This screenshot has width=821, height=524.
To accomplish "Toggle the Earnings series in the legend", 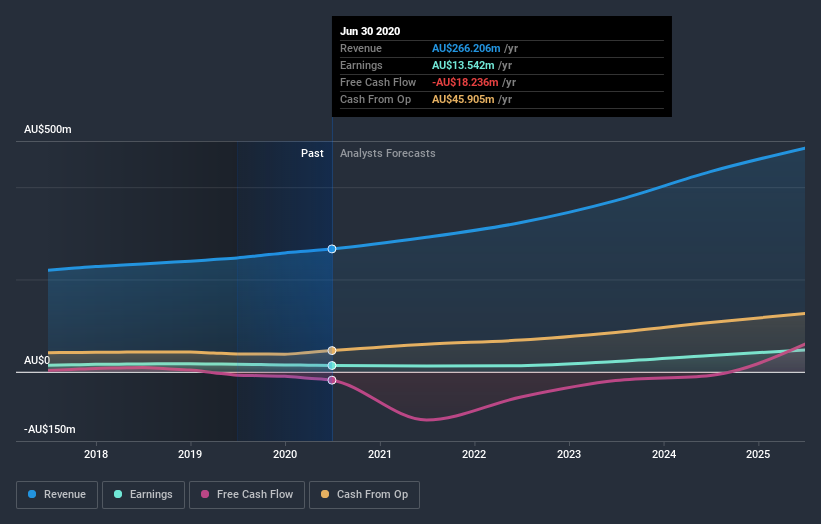I will click(143, 495).
